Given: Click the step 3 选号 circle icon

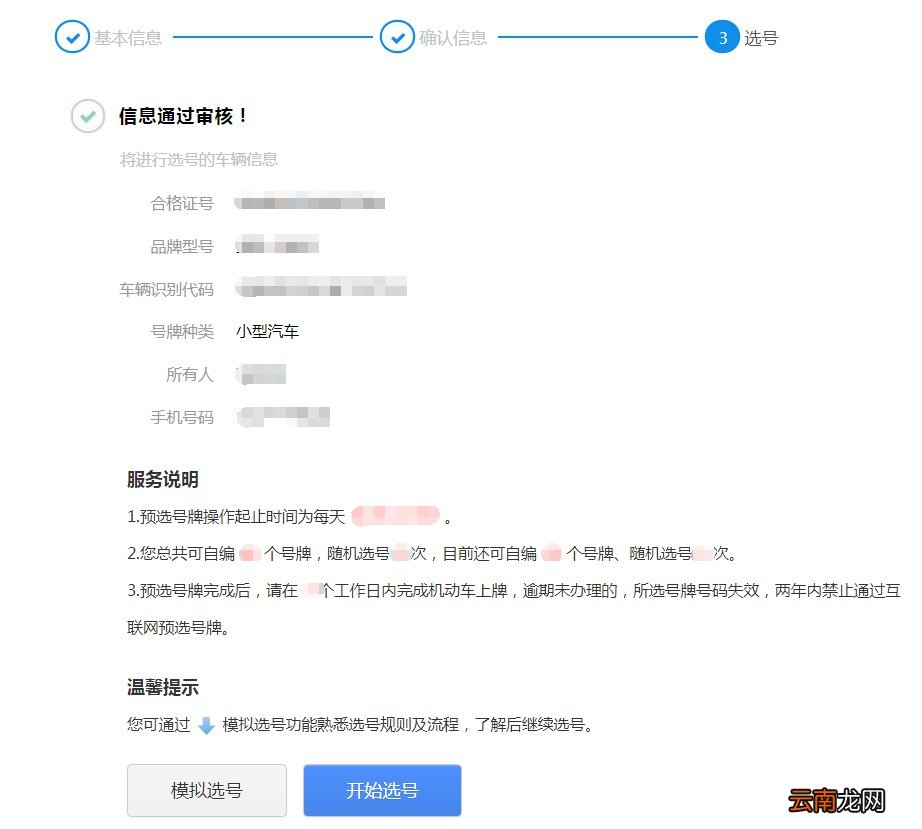Looking at the screenshot, I should tap(722, 37).
